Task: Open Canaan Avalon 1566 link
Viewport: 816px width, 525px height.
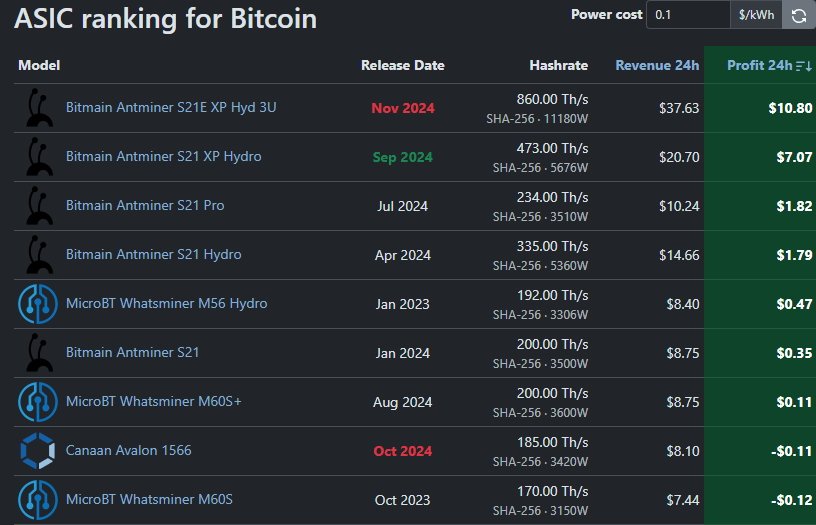Action: pyautogui.click(x=129, y=450)
